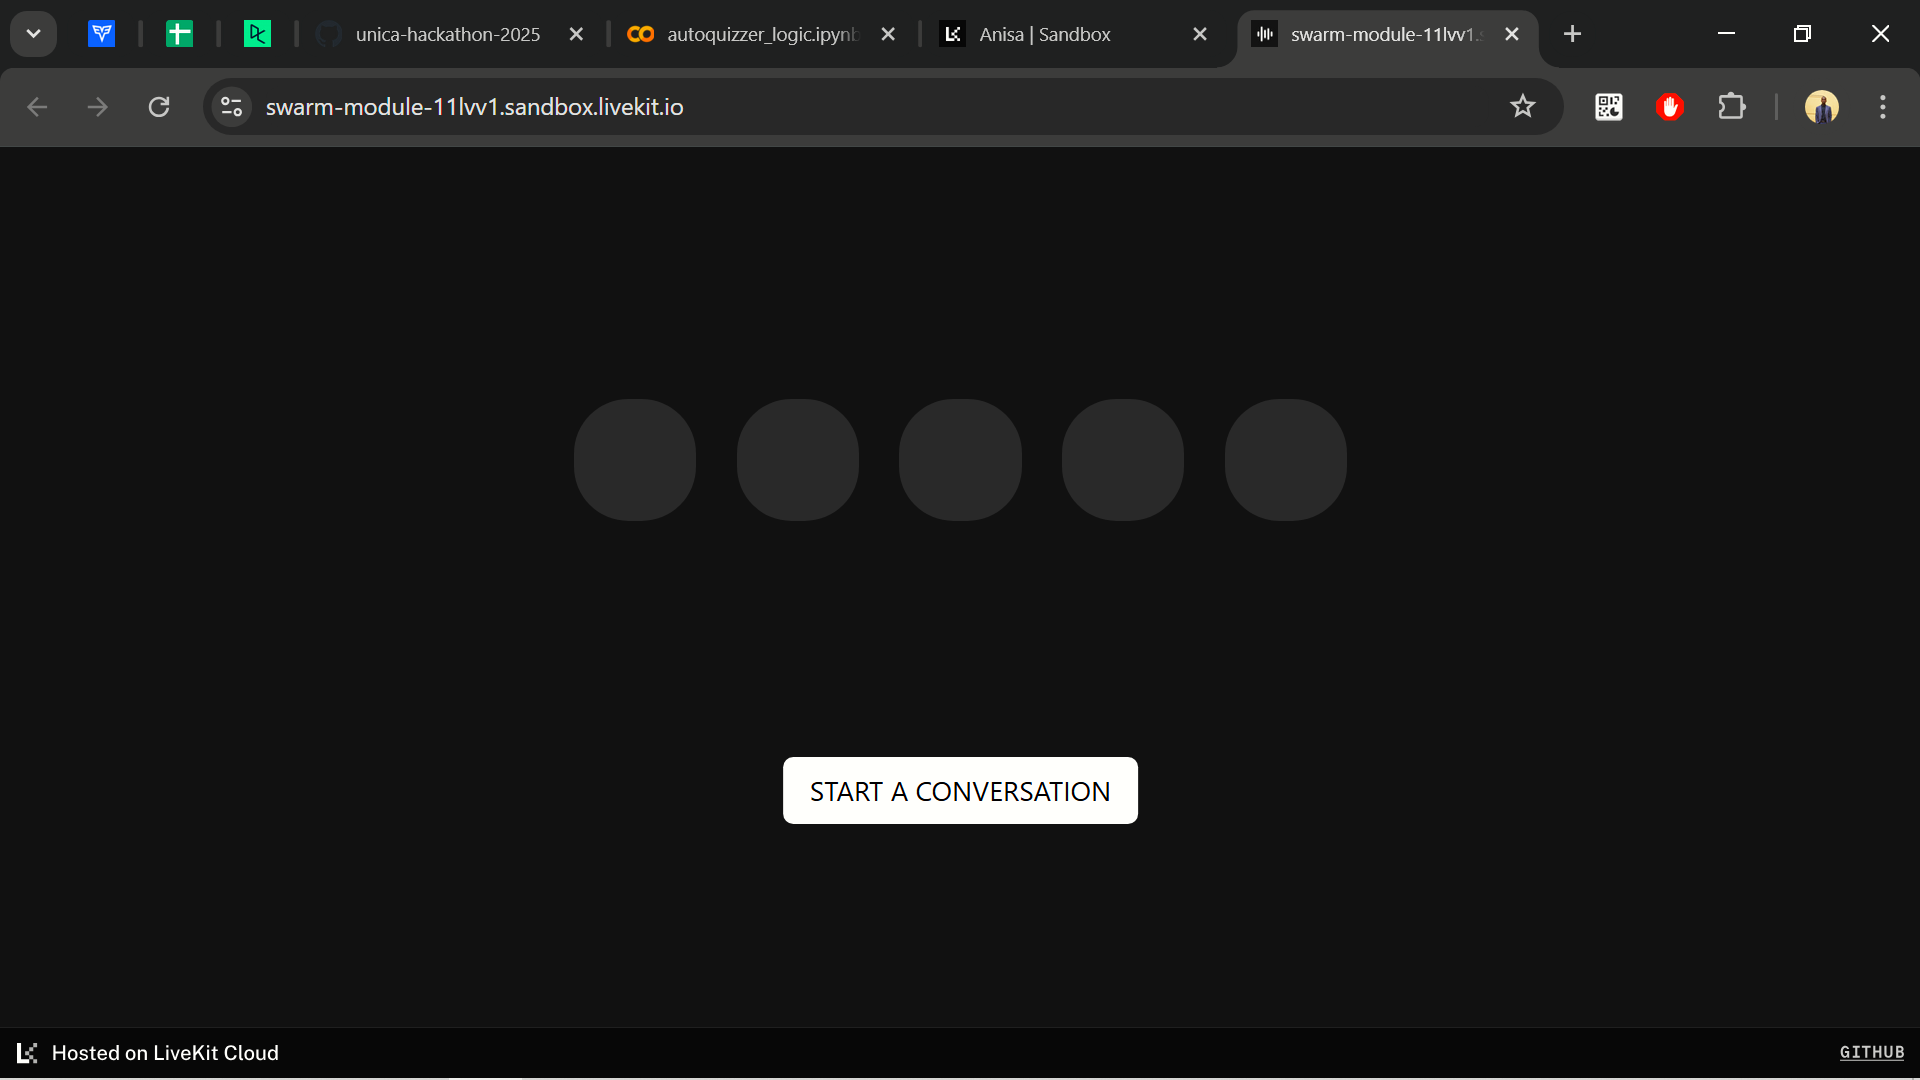Open a new tab with plus button
This screenshot has width=1920, height=1080.
click(1572, 34)
